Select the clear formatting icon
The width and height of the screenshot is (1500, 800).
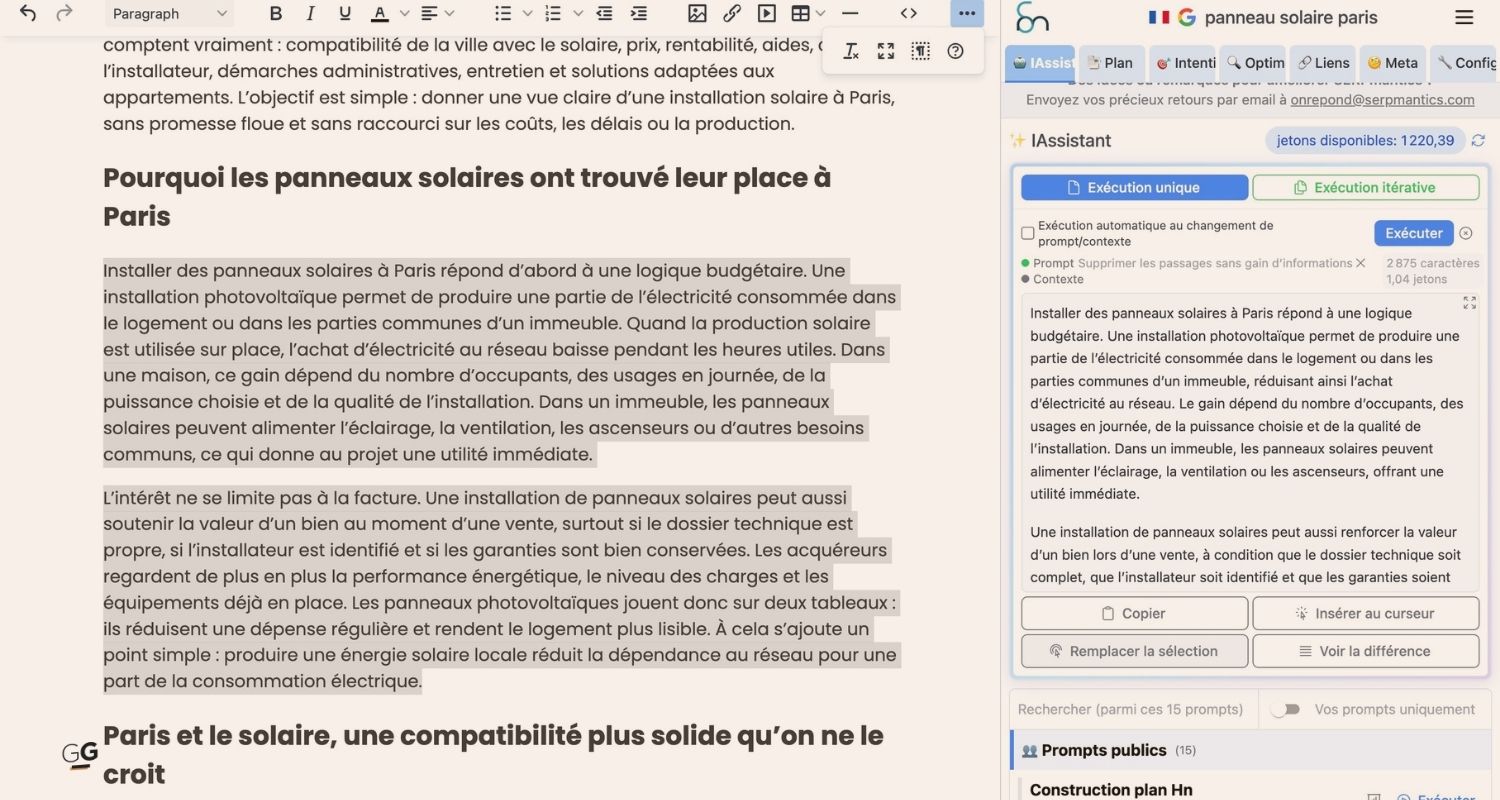point(851,51)
